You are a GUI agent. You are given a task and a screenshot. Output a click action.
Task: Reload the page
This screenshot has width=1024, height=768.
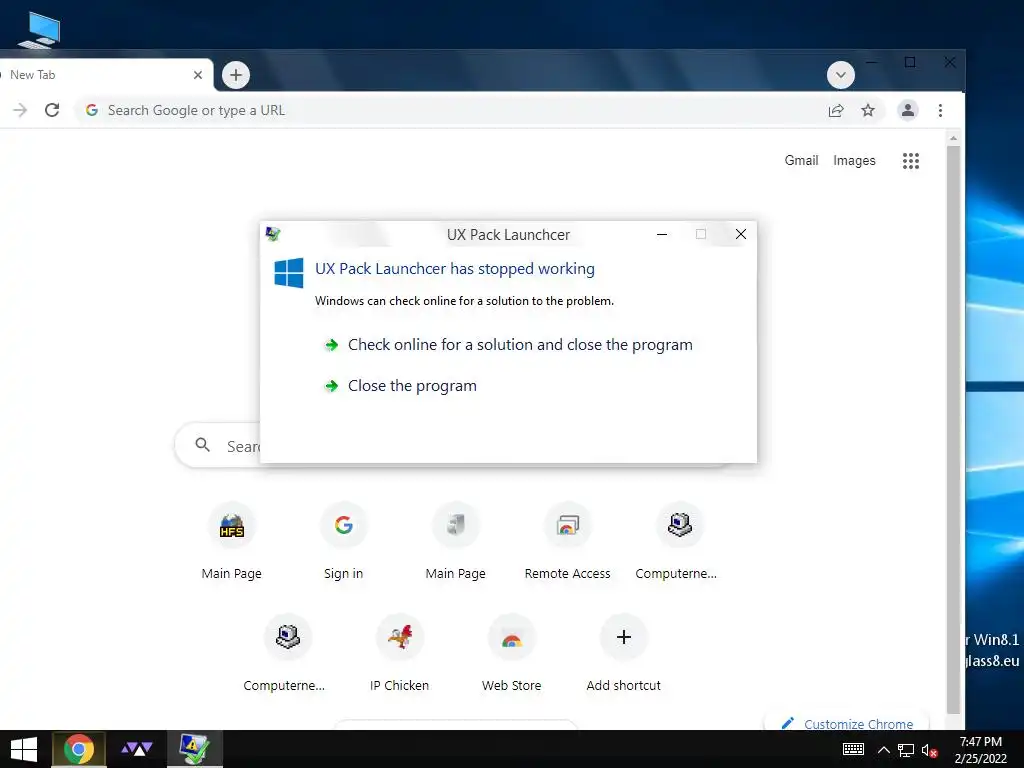[52, 110]
